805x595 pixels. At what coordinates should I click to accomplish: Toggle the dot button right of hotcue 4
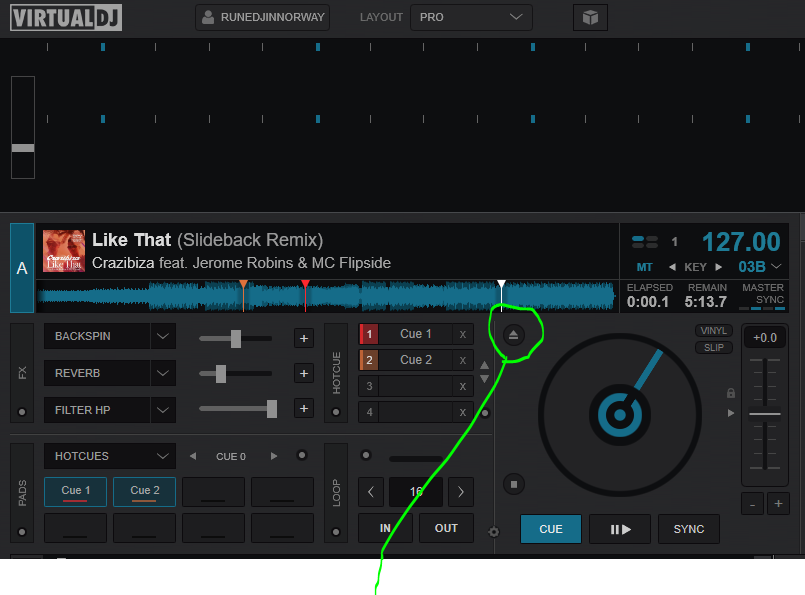point(485,413)
